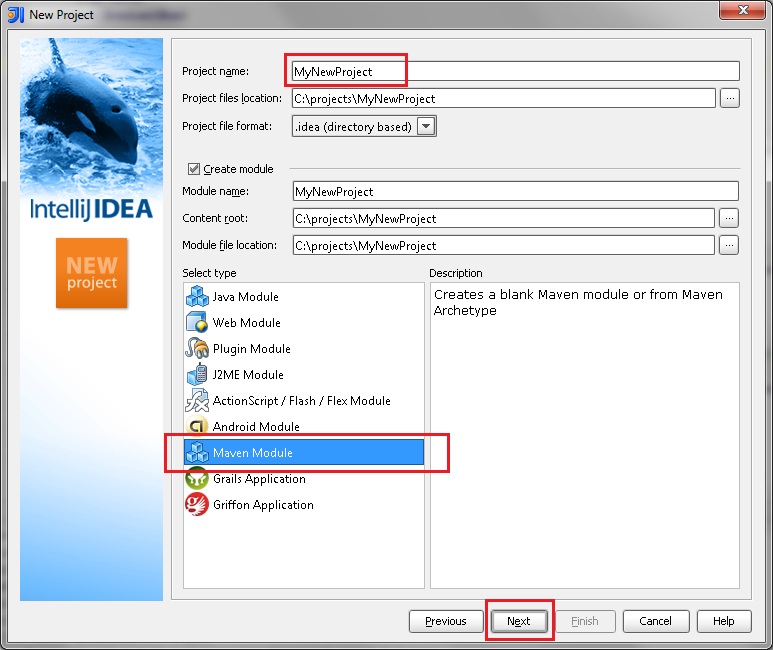The image size is (773, 650).
Task: Click the disabled Finish button
Action: pyautogui.click(x=585, y=621)
